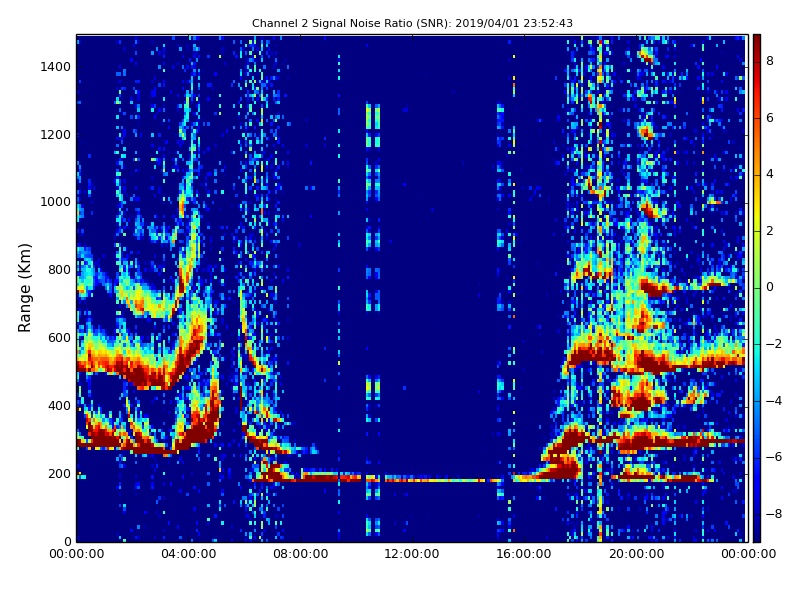Click the 600 range tick label
Viewport: 800px width, 600px height.
coord(59,338)
